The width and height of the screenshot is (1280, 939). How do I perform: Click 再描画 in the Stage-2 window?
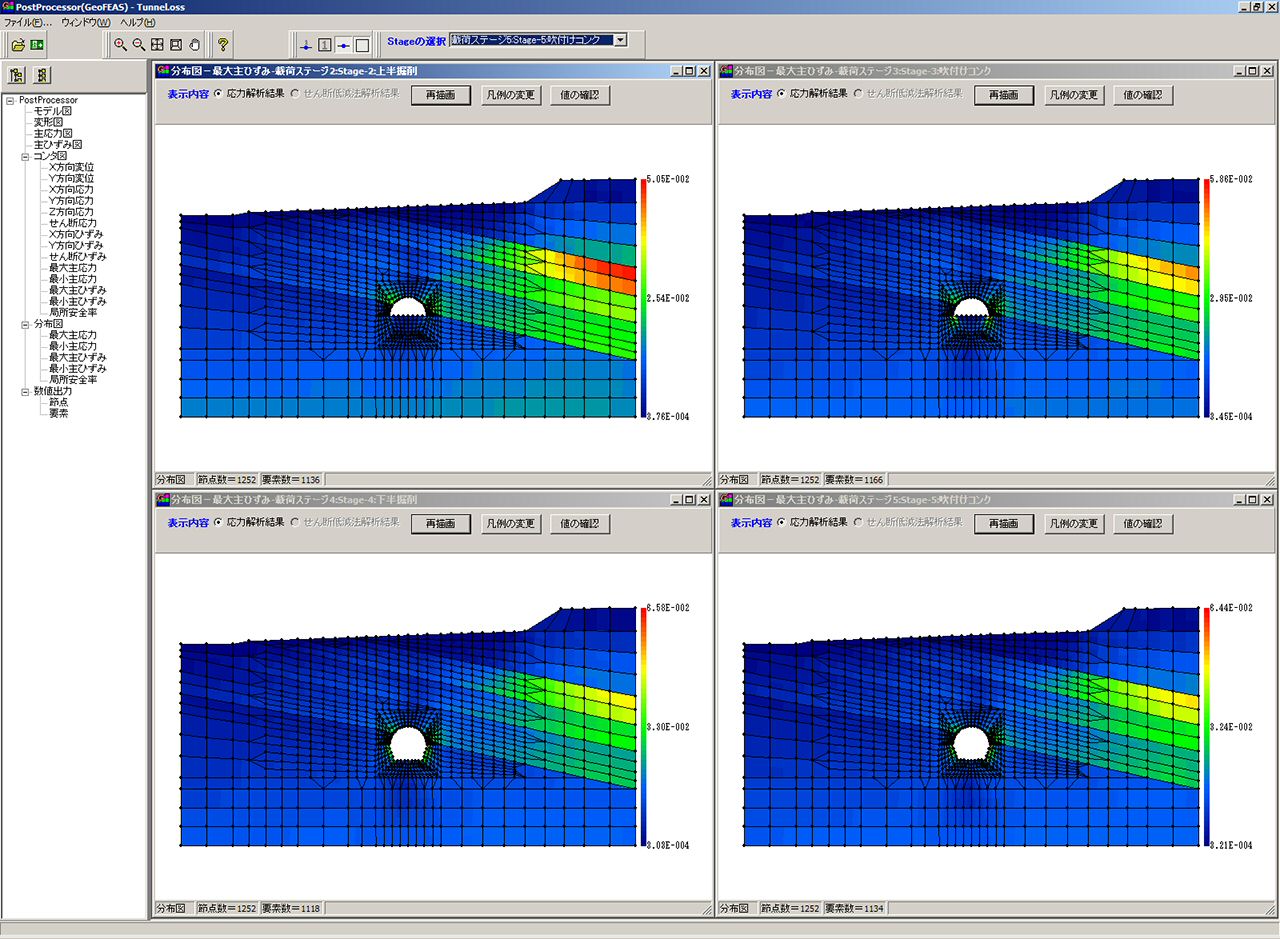click(x=441, y=95)
